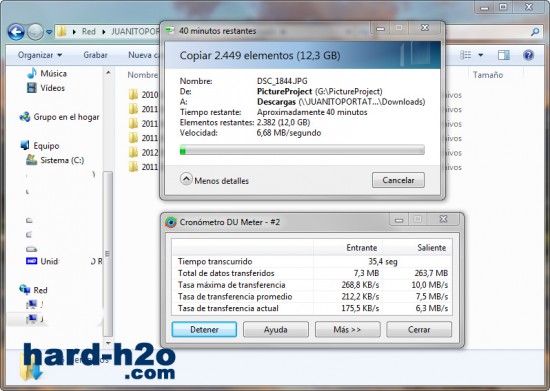Toggle the preview pane icon
The height and width of the screenshot is (391, 550).
pos(503,55)
